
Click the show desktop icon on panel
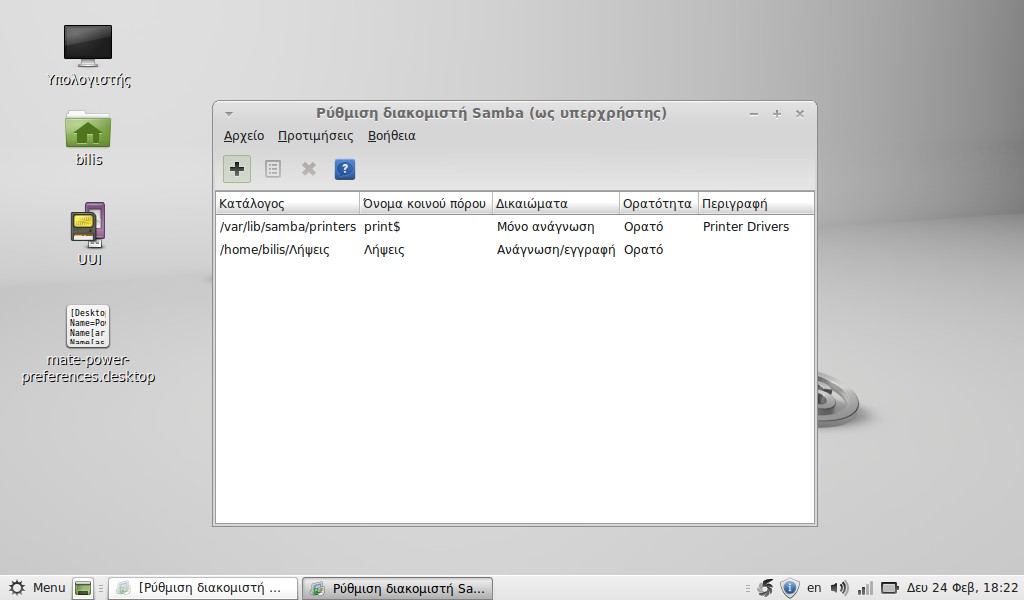(x=83, y=588)
